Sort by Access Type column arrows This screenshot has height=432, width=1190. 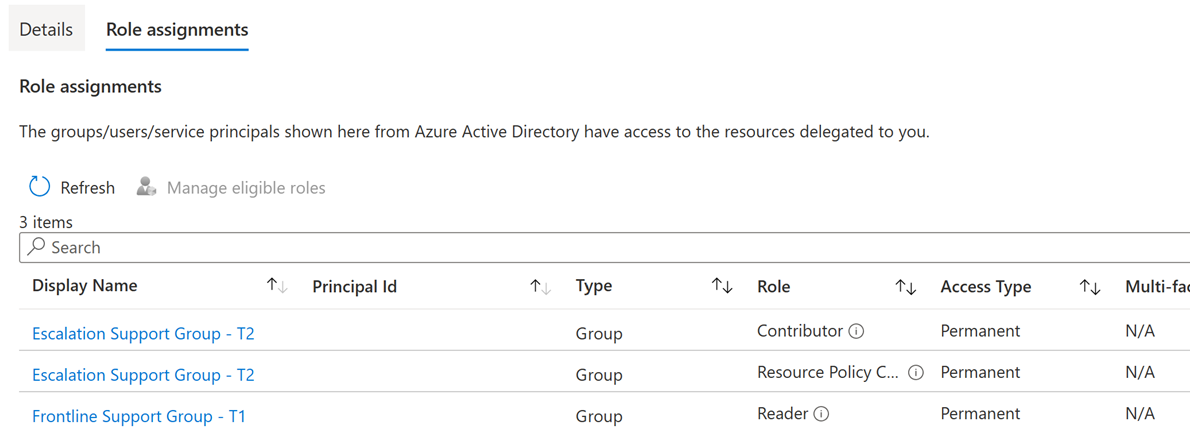[1089, 287]
